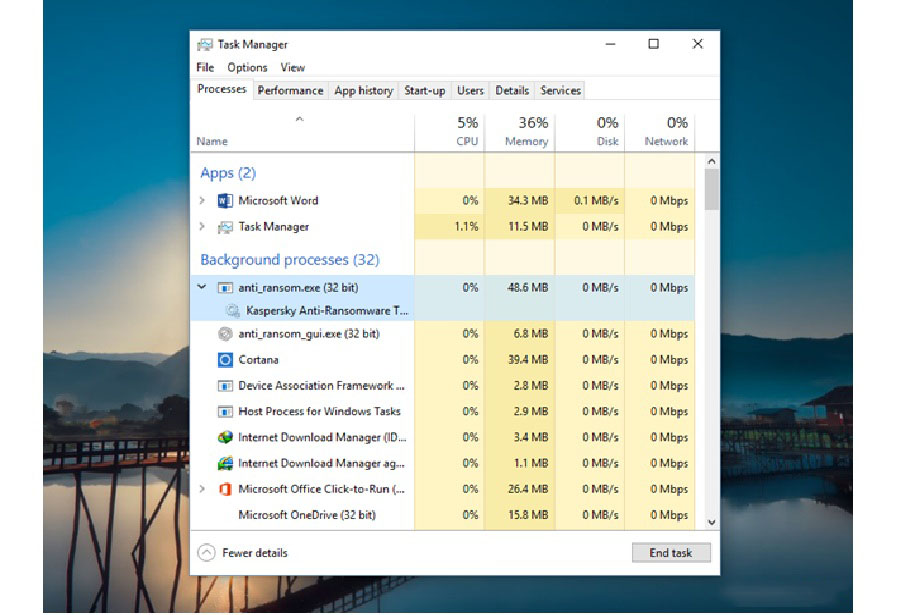Sort by the Memory column header
The image size is (914, 615).
tap(519, 132)
